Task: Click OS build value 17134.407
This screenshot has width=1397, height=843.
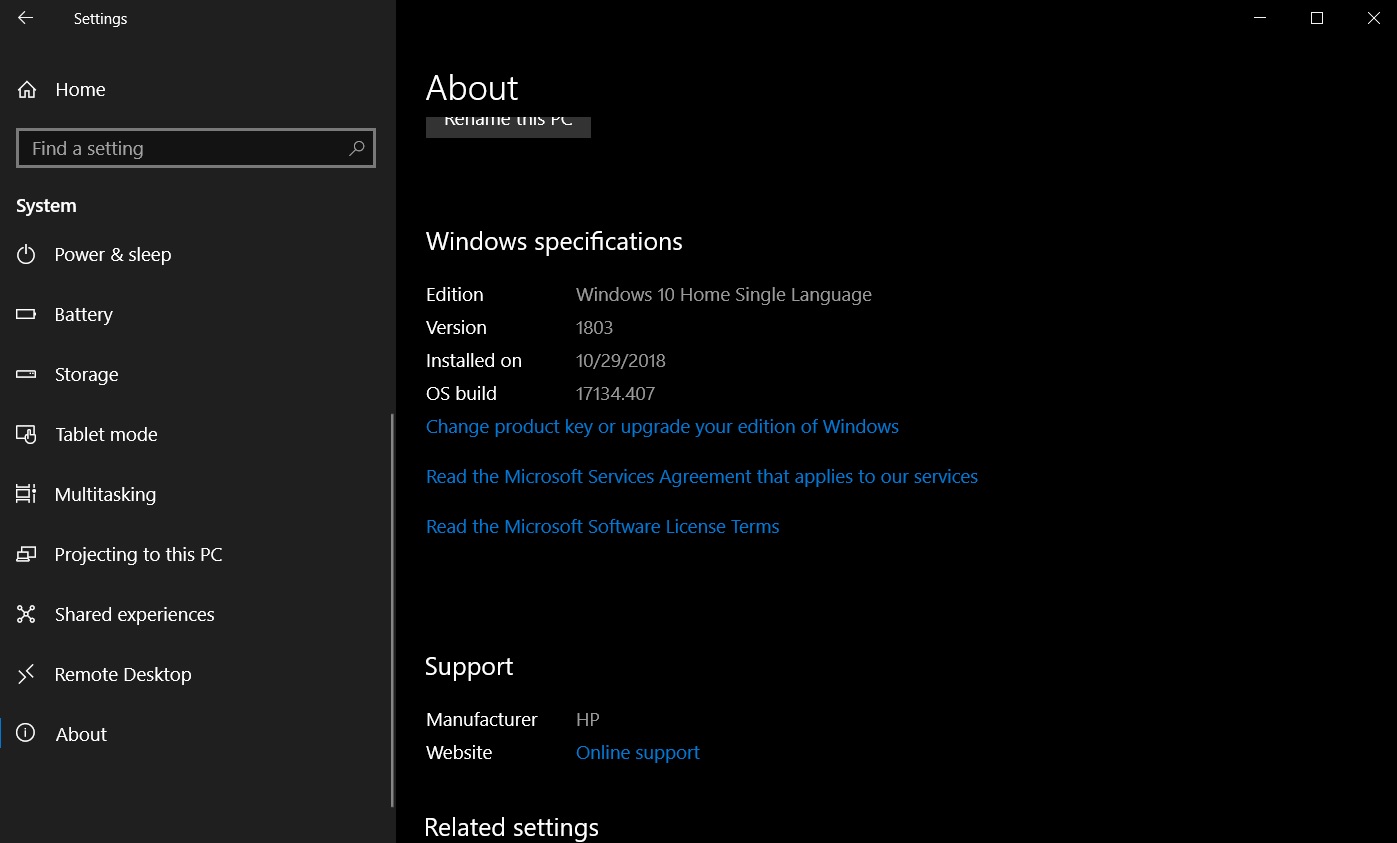Action: [615, 394]
